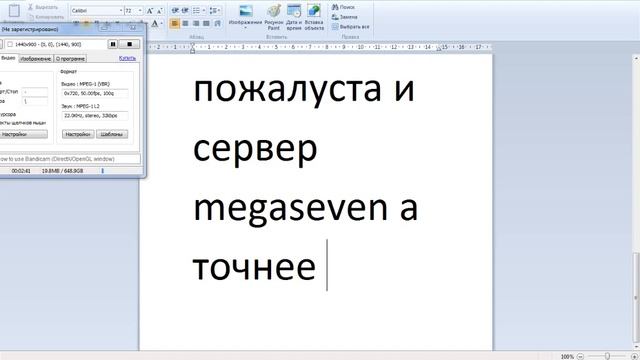Viewport: 640px width, 360px height.
Task: Click the Купить link in Bandicam
Action: [127, 58]
